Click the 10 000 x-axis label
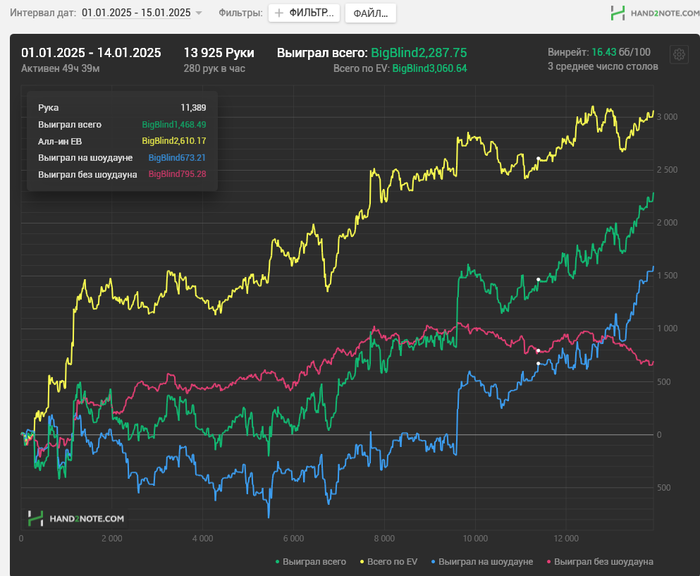 pos(475,538)
